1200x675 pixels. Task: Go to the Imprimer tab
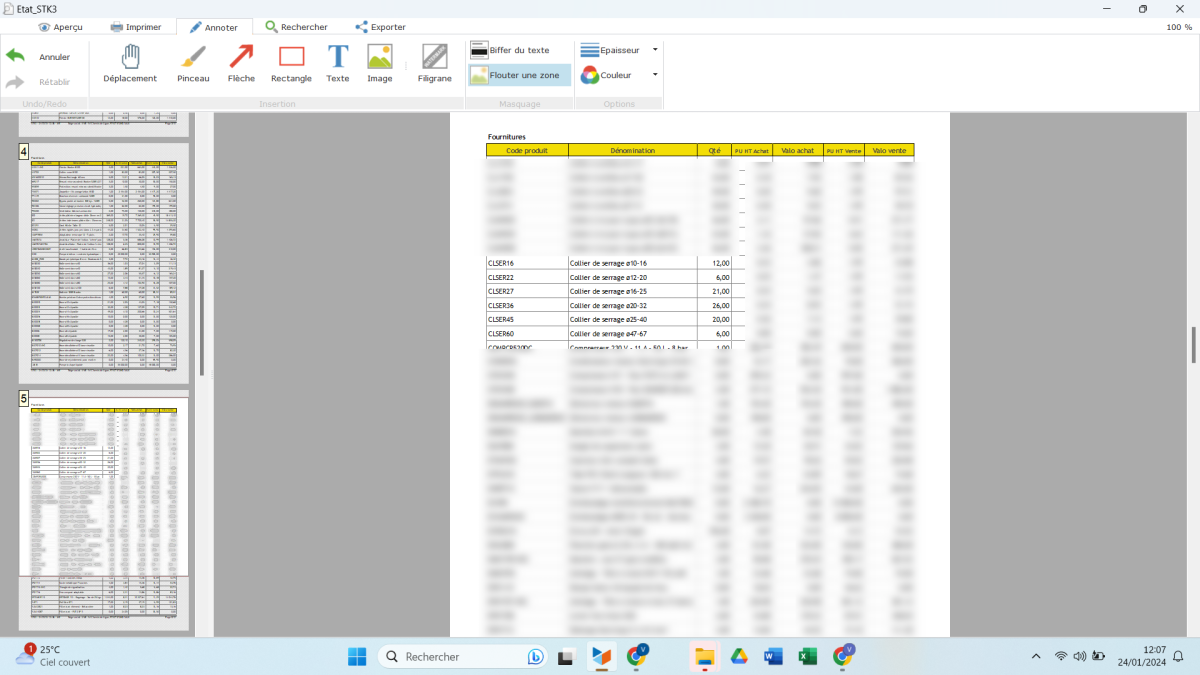click(135, 27)
